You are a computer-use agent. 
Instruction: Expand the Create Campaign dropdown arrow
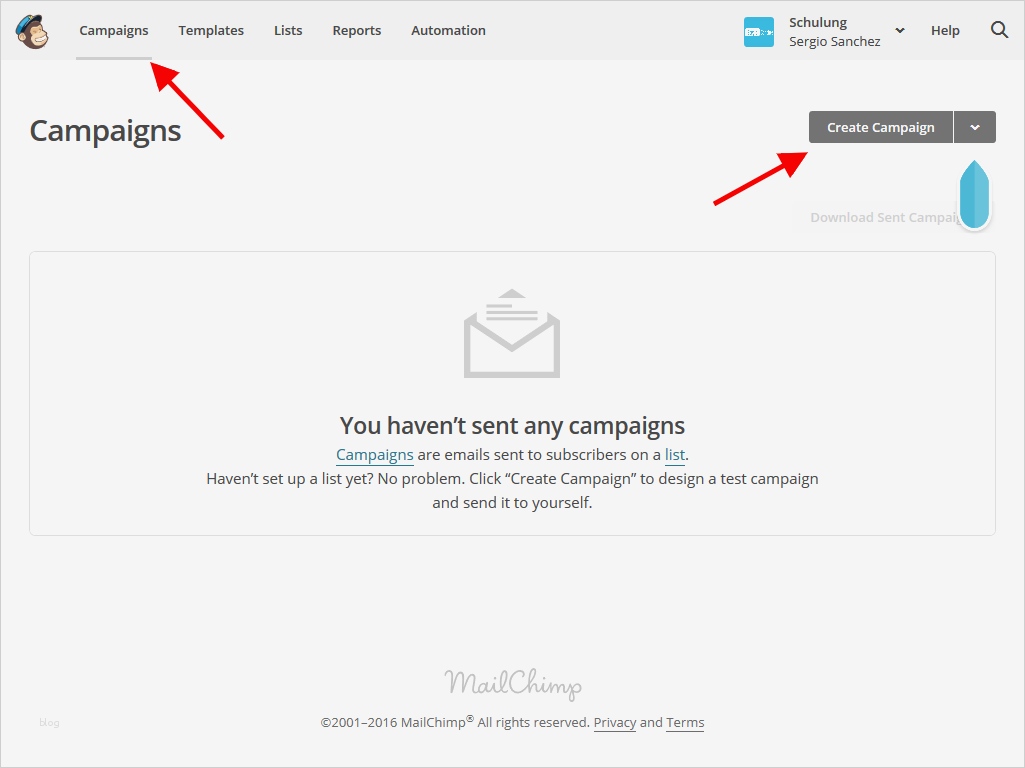(975, 127)
